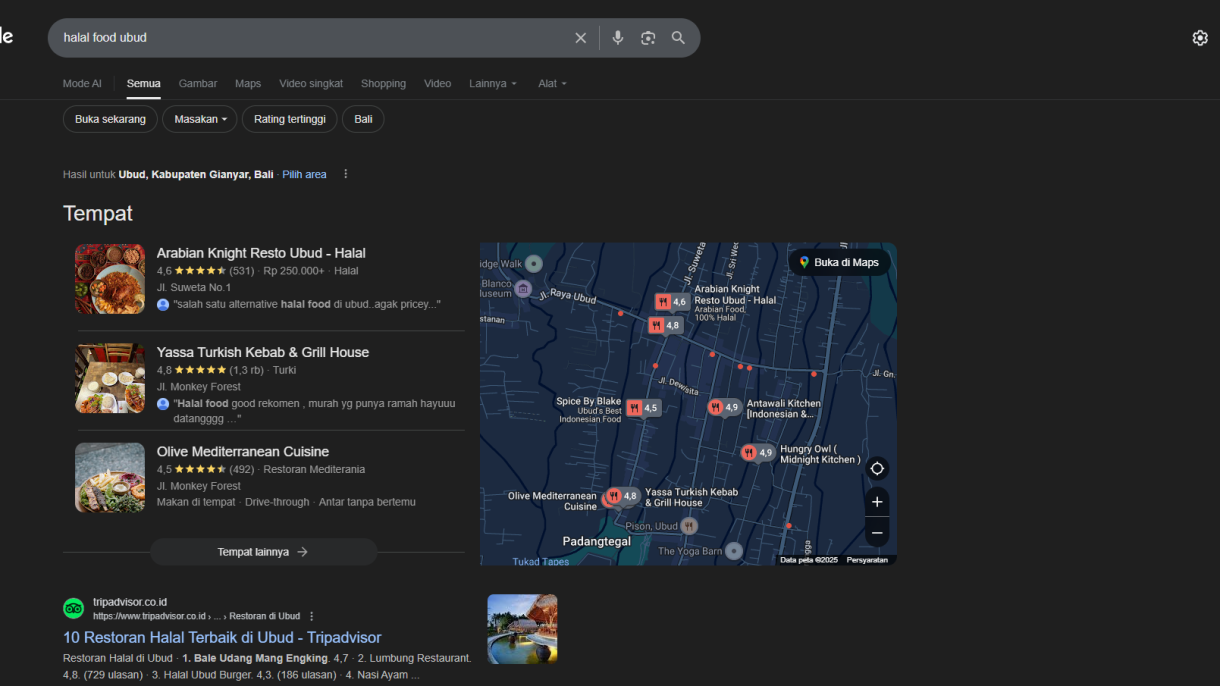The width and height of the screenshot is (1220, 686).
Task: Zoom in on the map
Action: tap(877, 502)
